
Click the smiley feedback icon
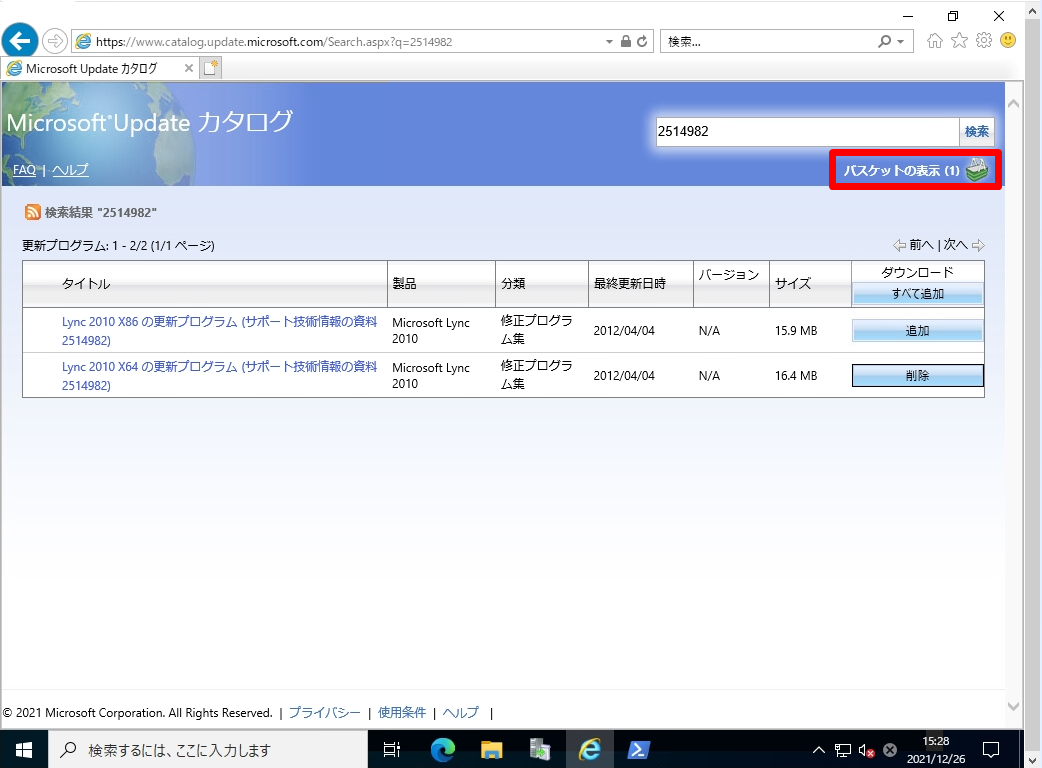pyautogui.click(x=1008, y=41)
